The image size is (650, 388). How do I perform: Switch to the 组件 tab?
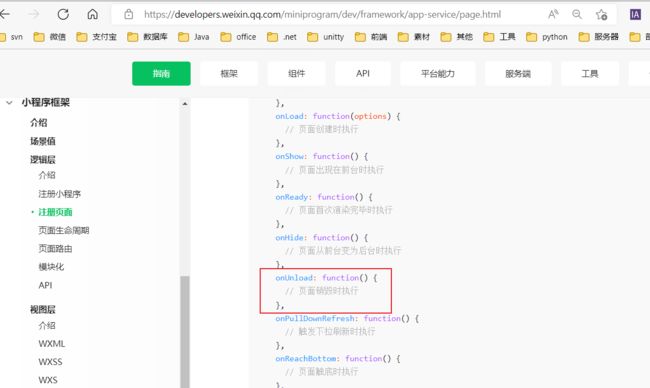point(296,73)
